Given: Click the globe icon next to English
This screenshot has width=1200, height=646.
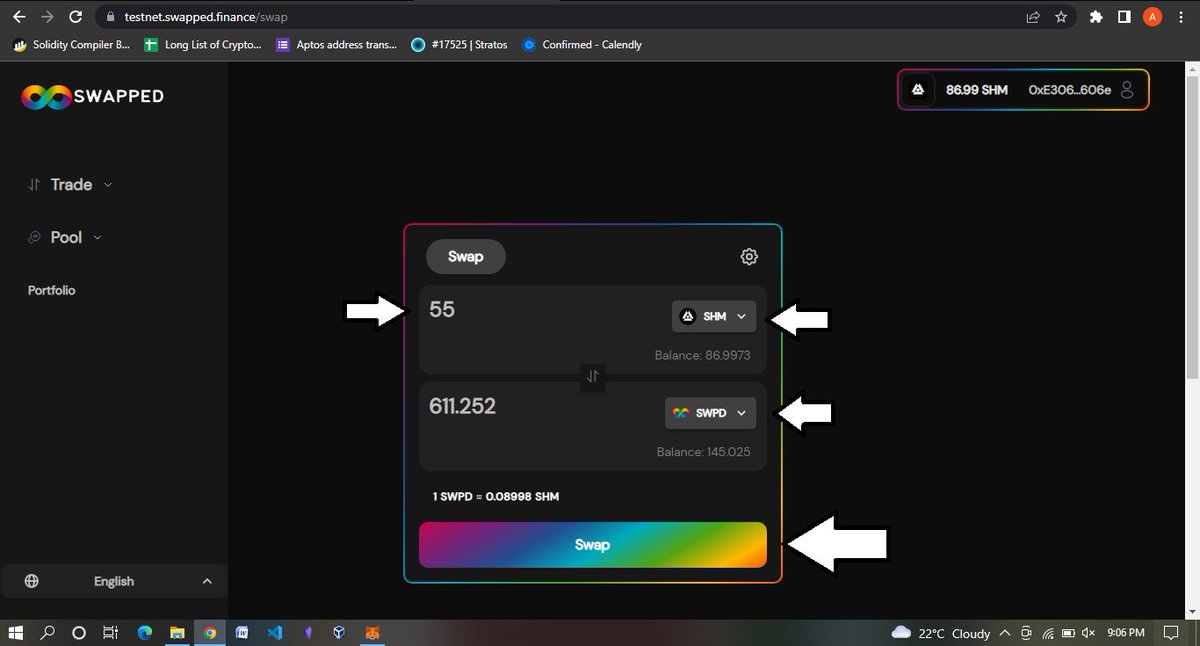Looking at the screenshot, I should click(32, 581).
